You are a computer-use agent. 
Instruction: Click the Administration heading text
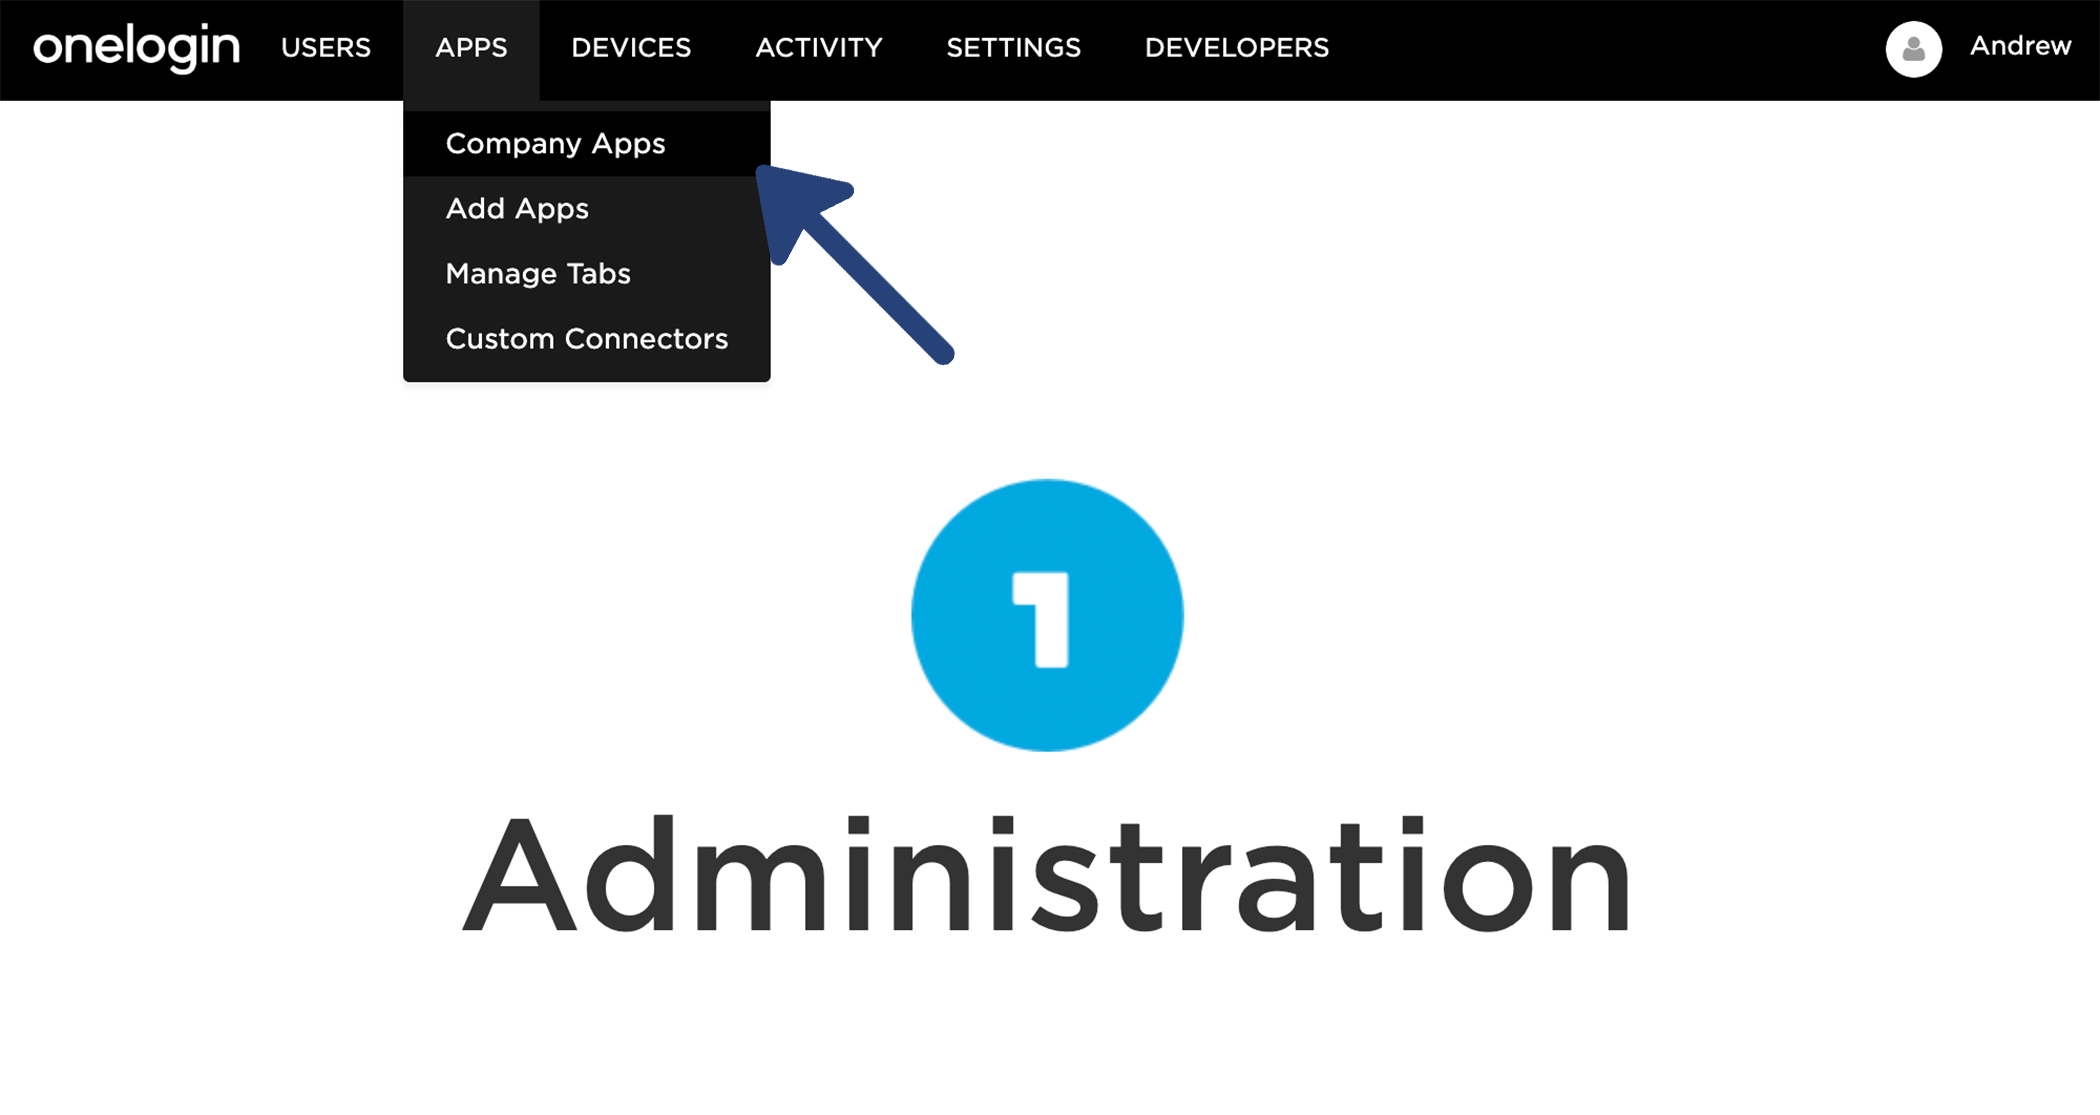tap(1047, 874)
